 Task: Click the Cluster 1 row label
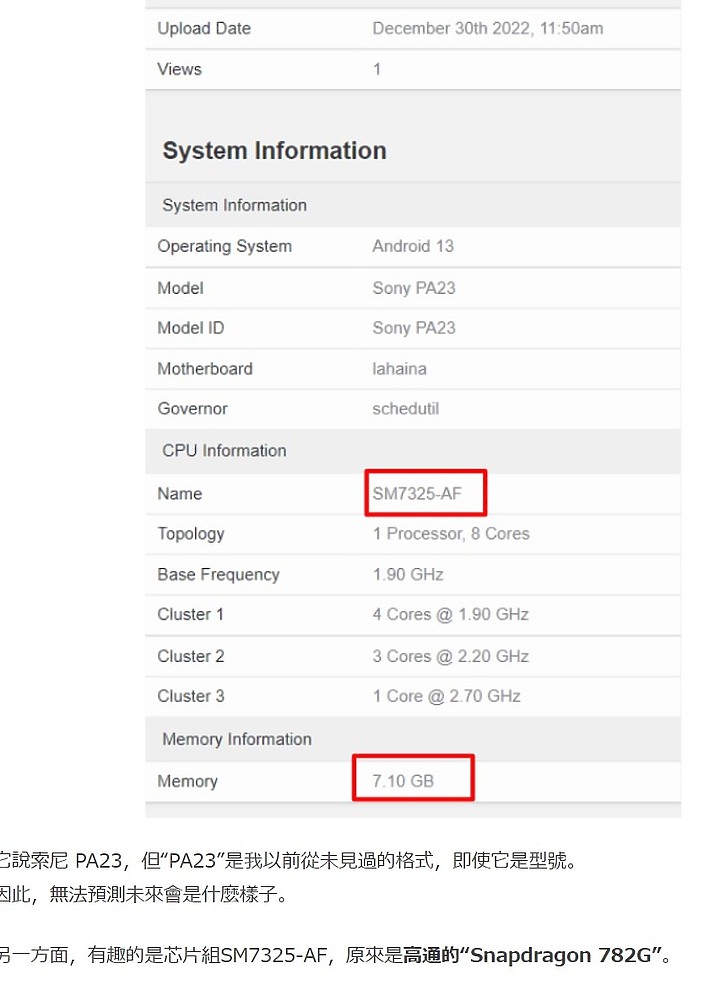(x=190, y=614)
